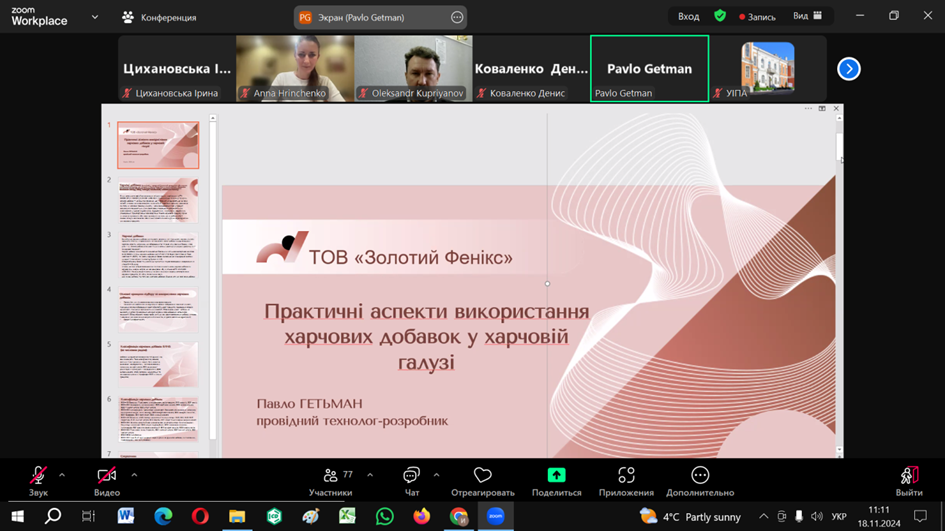Open the Чат chat panel
The height and width of the screenshot is (531, 945).
[412, 481]
